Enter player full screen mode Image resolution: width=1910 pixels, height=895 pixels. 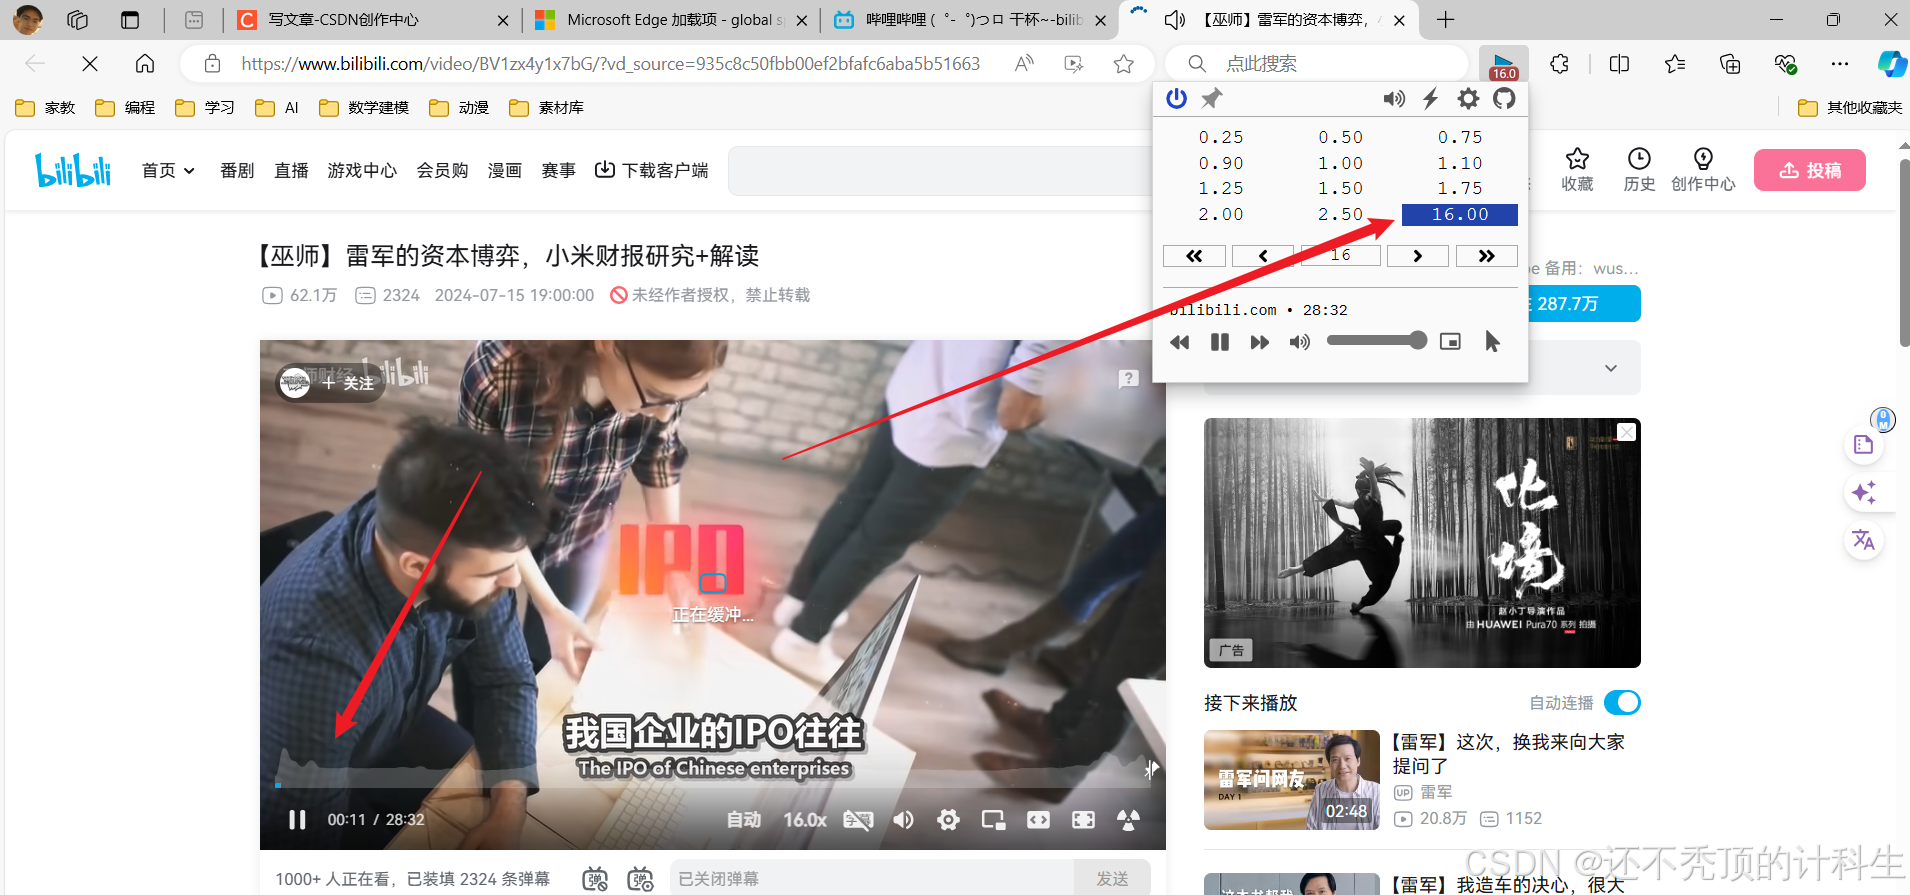pyautogui.click(x=1083, y=820)
